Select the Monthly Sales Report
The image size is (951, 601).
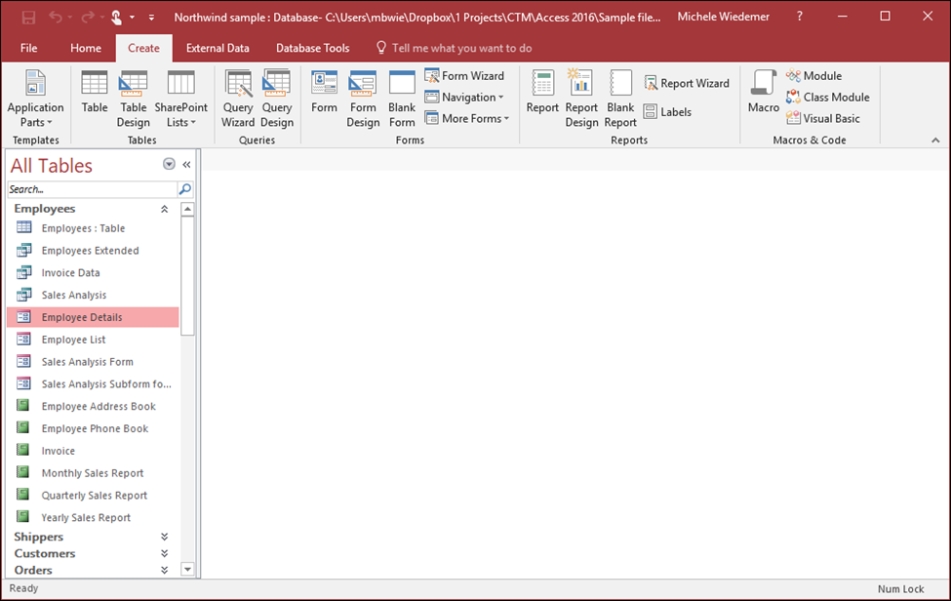(93, 473)
